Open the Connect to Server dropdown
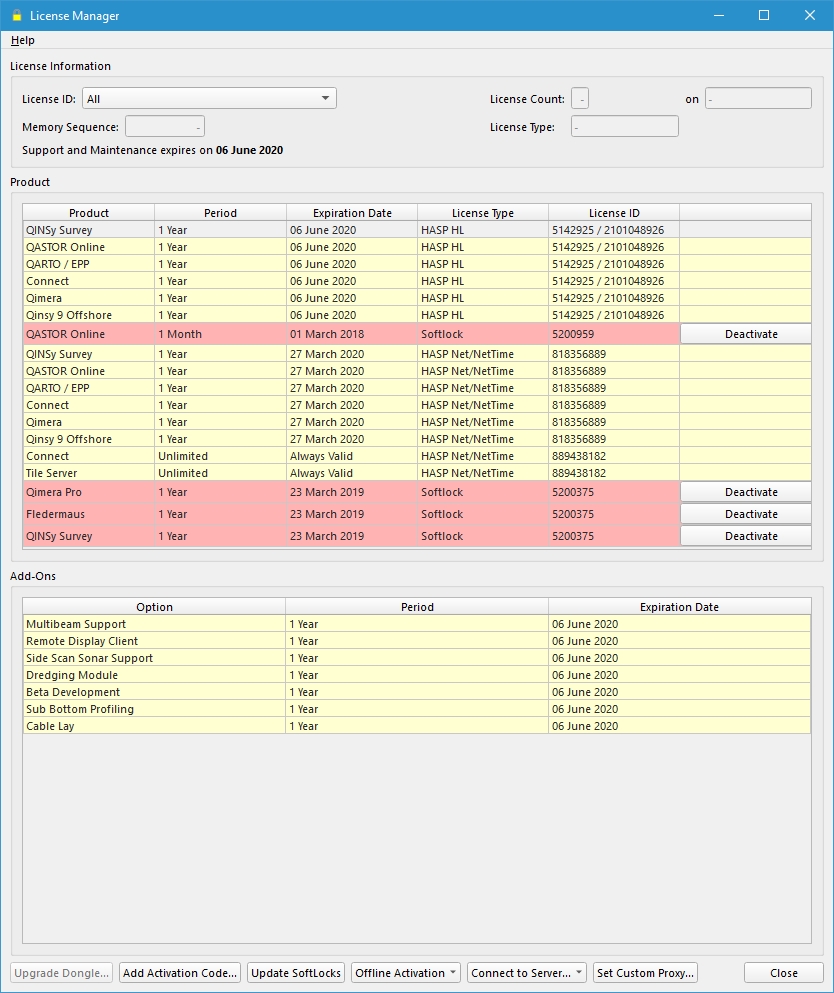Viewport: 834px width, 993px height. pyautogui.click(x=527, y=973)
